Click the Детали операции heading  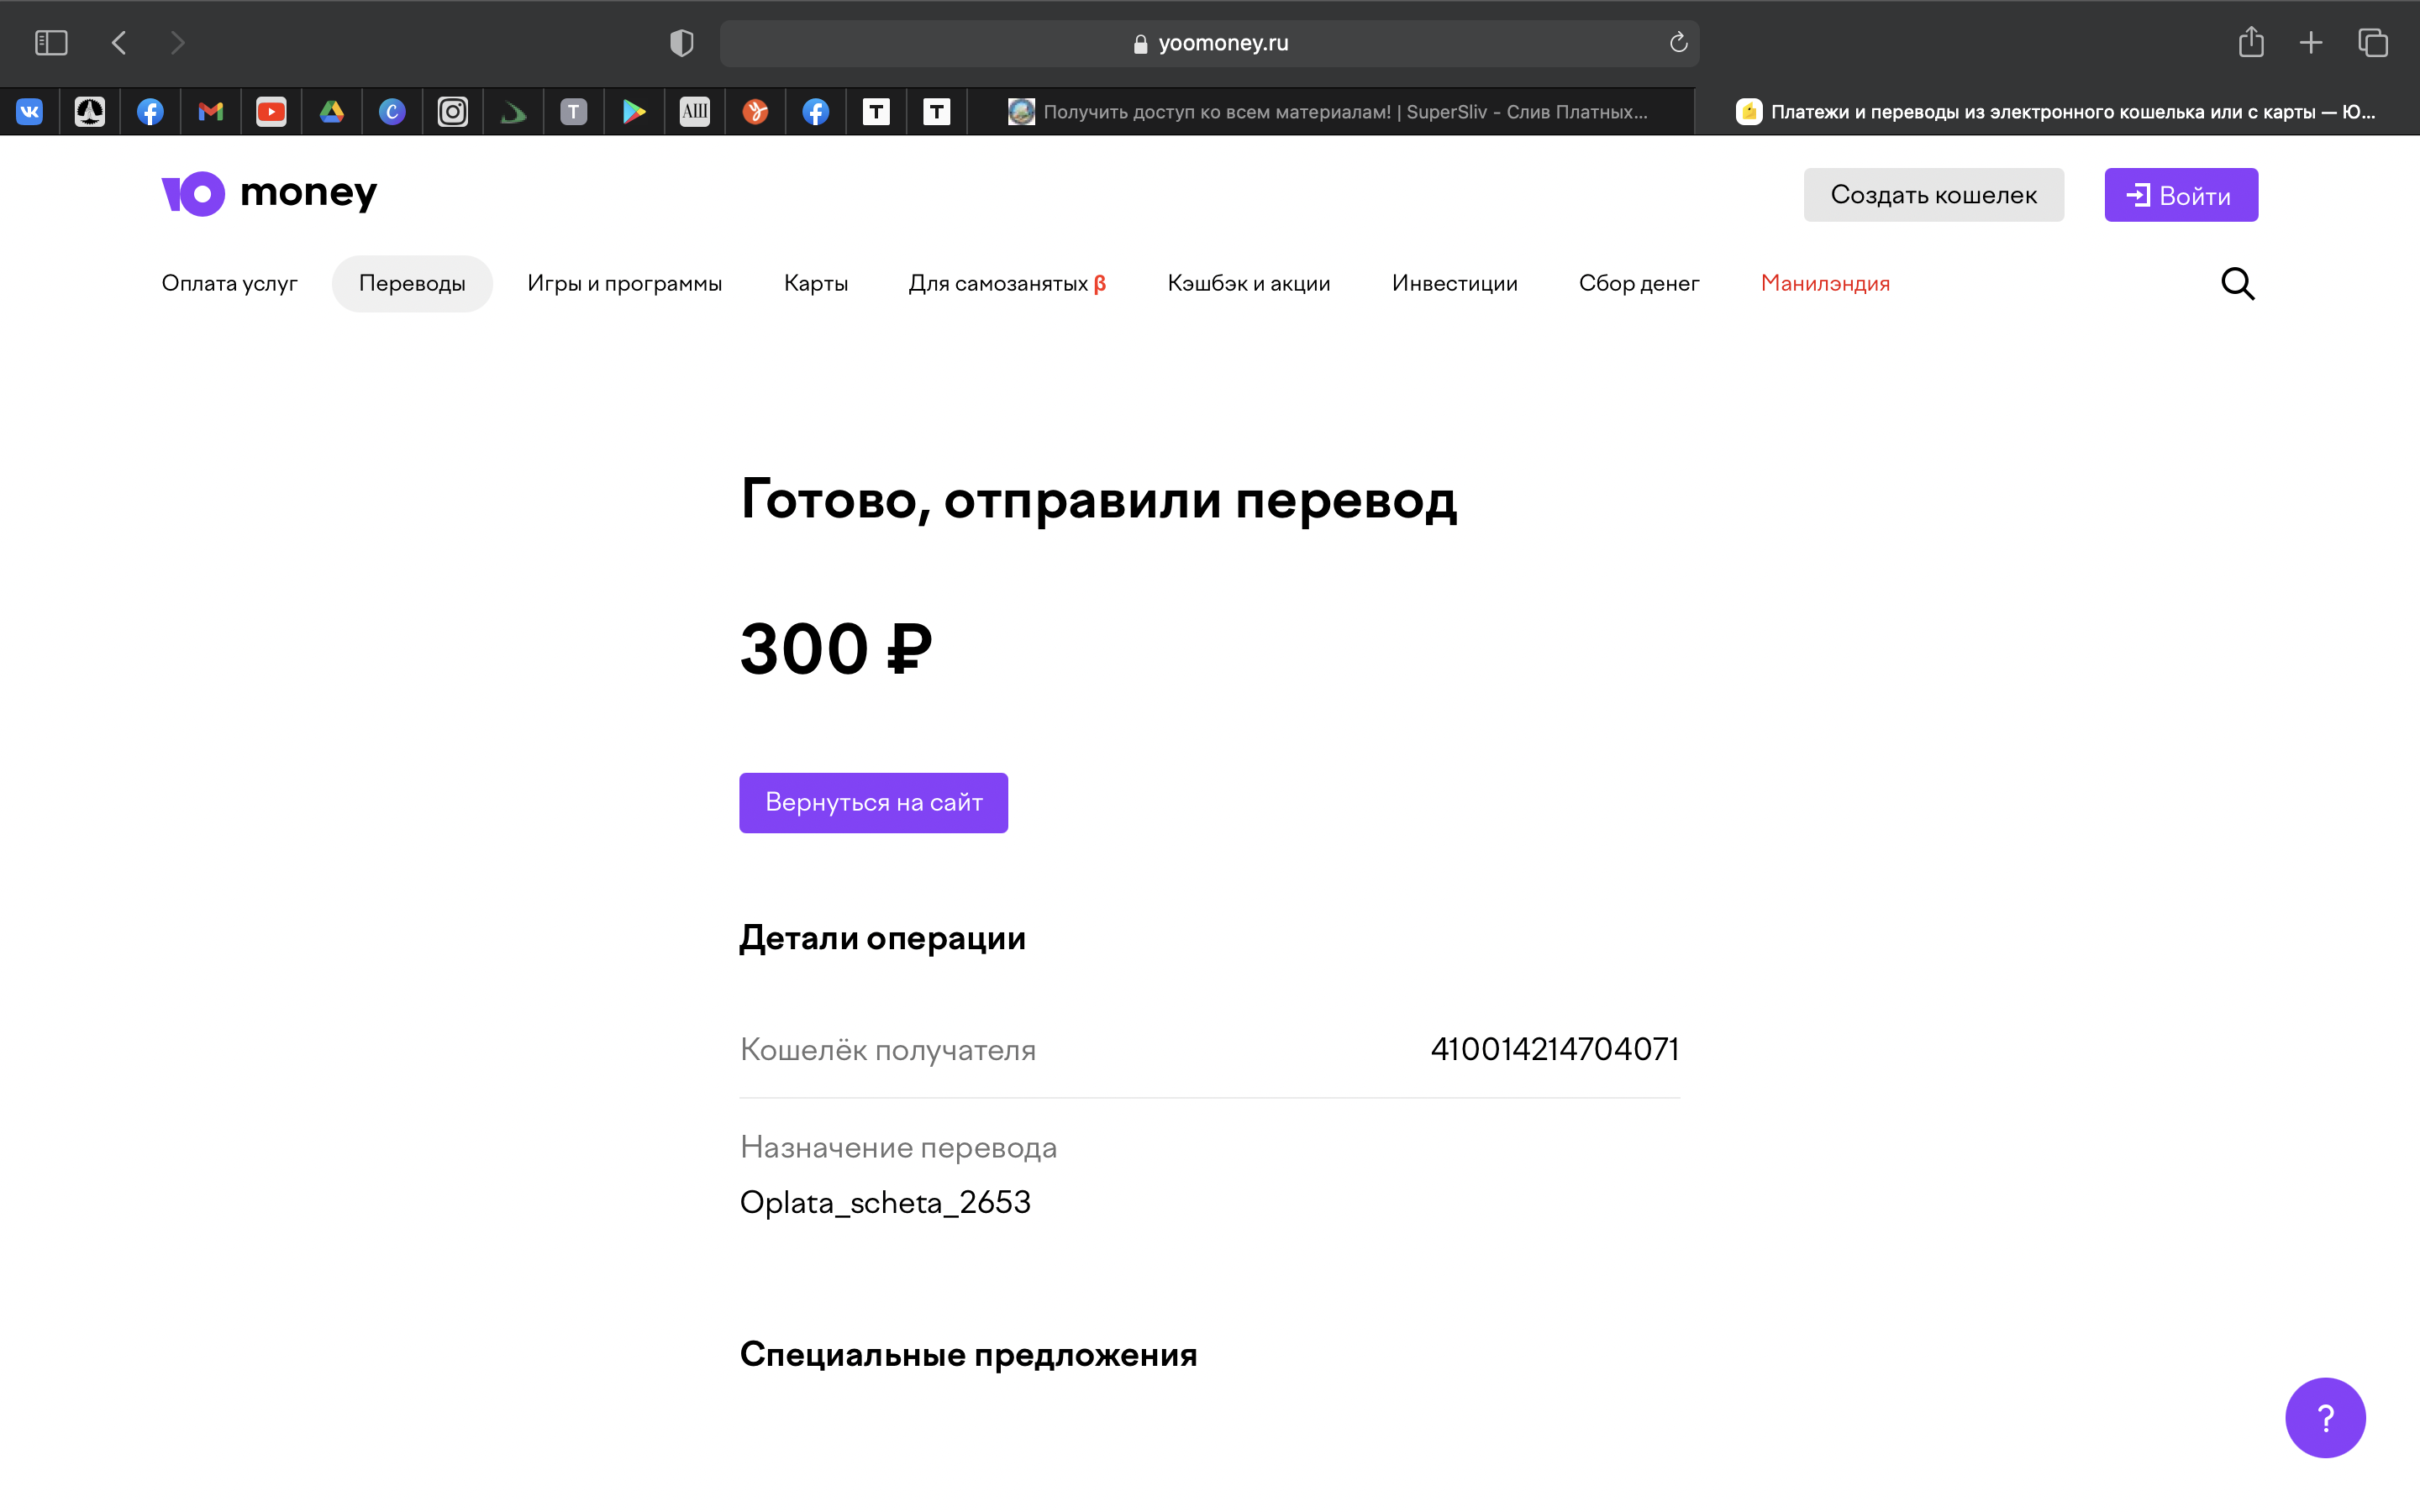[x=882, y=938]
